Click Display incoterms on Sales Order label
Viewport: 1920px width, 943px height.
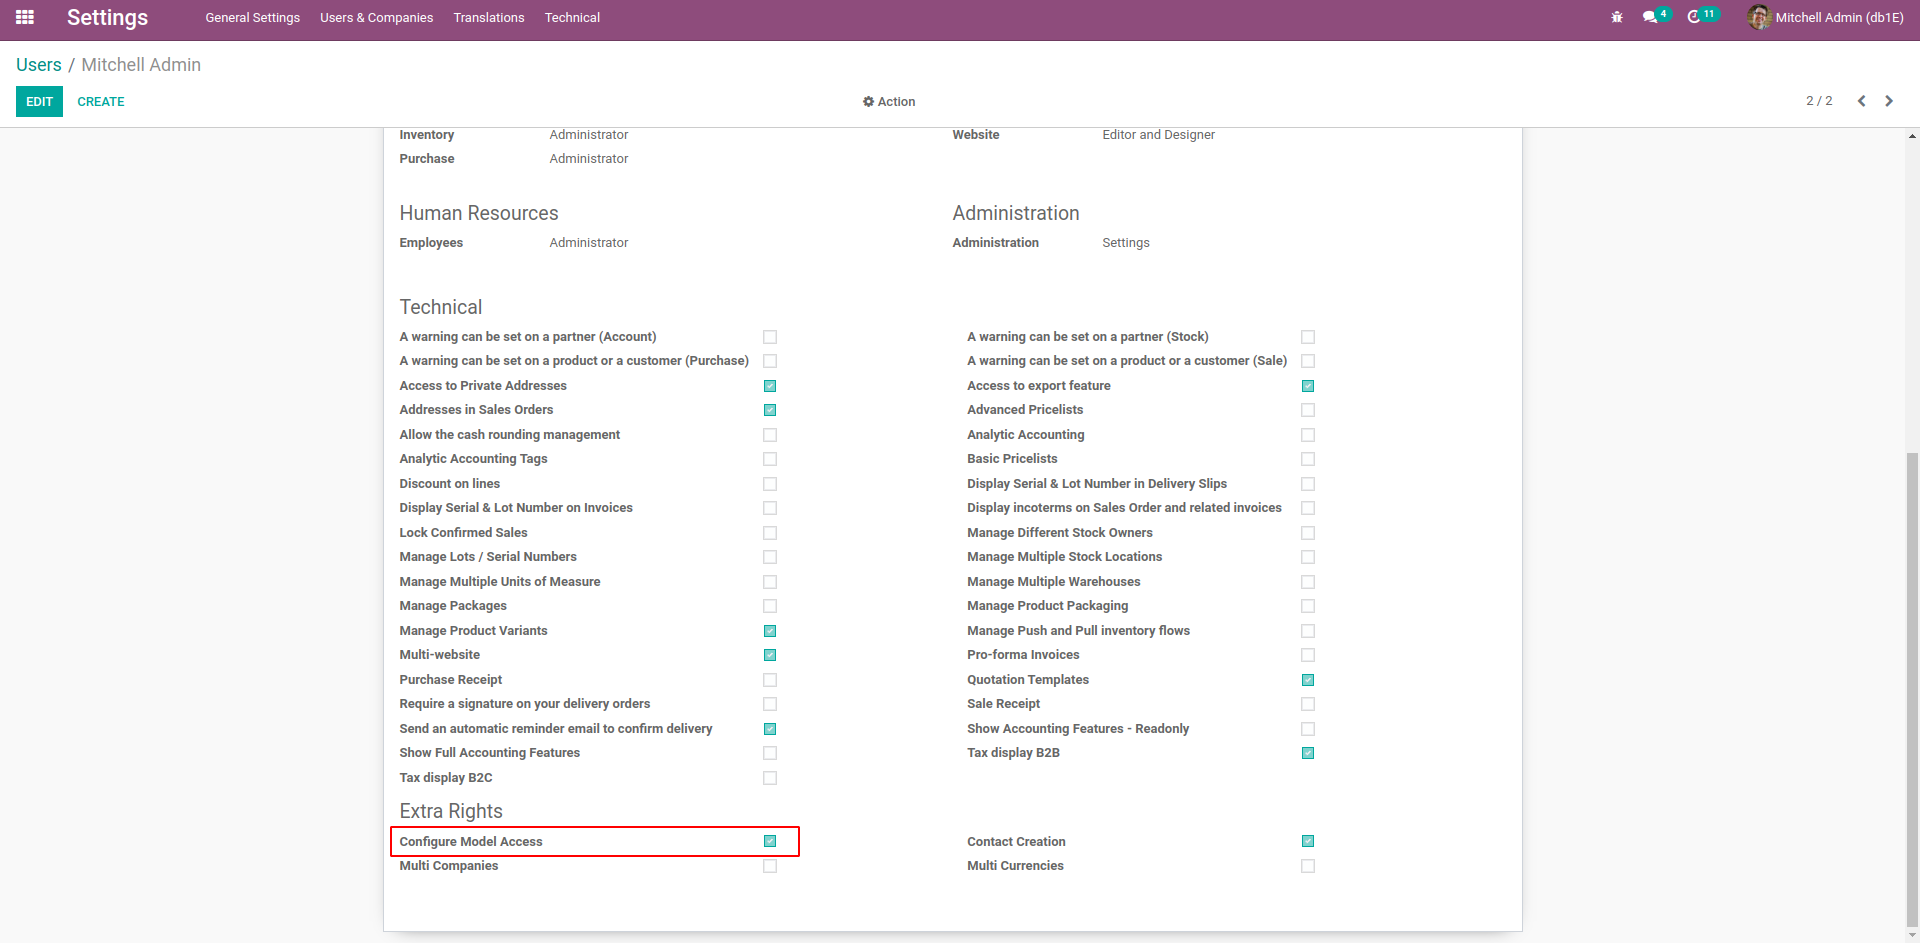[x=1124, y=508]
